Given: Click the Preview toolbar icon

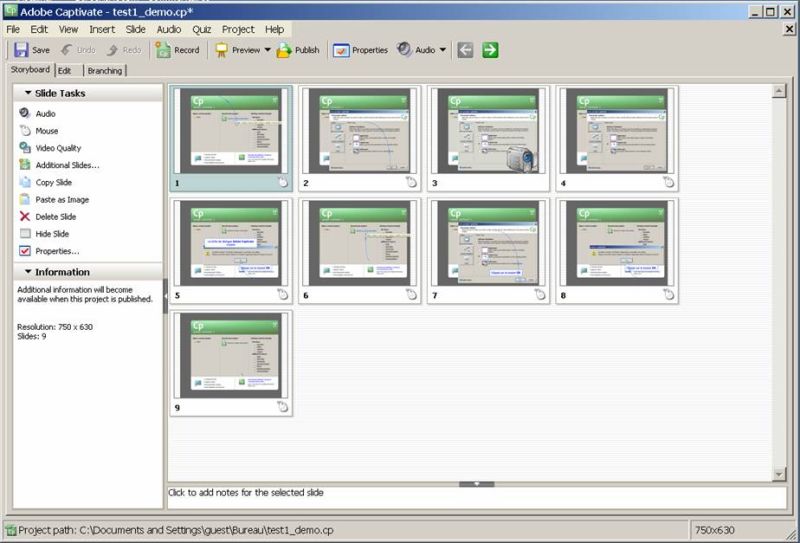Looking at the screenshot, I should [221, 50].
